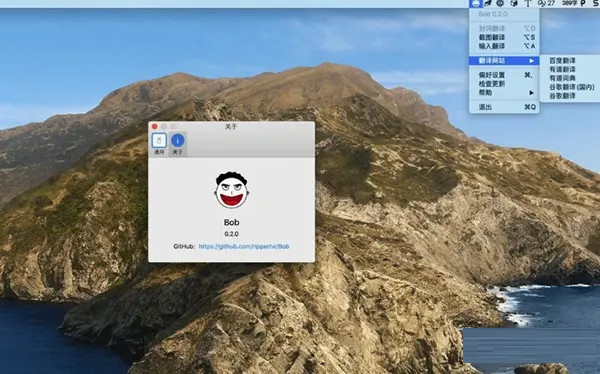This screenshot has width=600, height=374.
Task: Click the 3D cube icon in menu bar
Action: point(514,3)
